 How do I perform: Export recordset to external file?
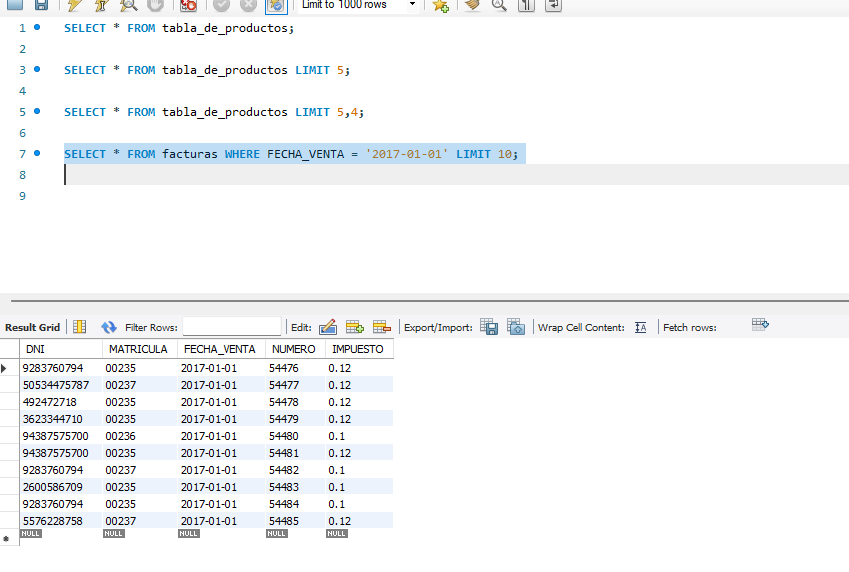489,327
